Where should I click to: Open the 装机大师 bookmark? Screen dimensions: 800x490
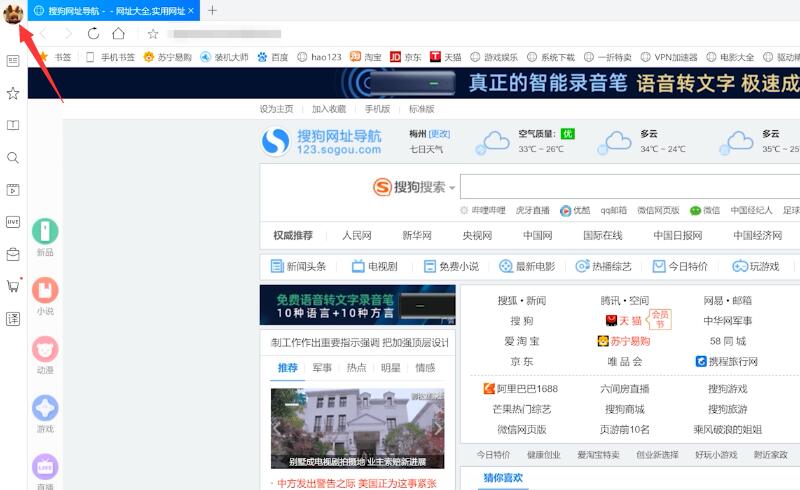[224, 57]
